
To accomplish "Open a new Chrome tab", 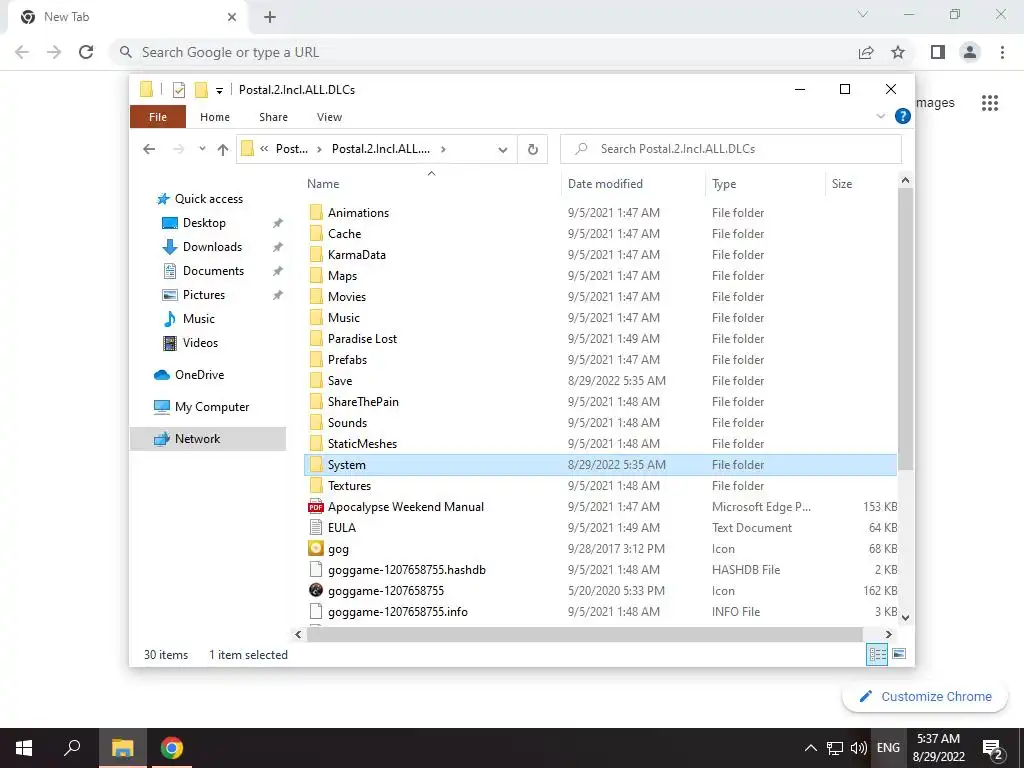I will tap(270, 17).
